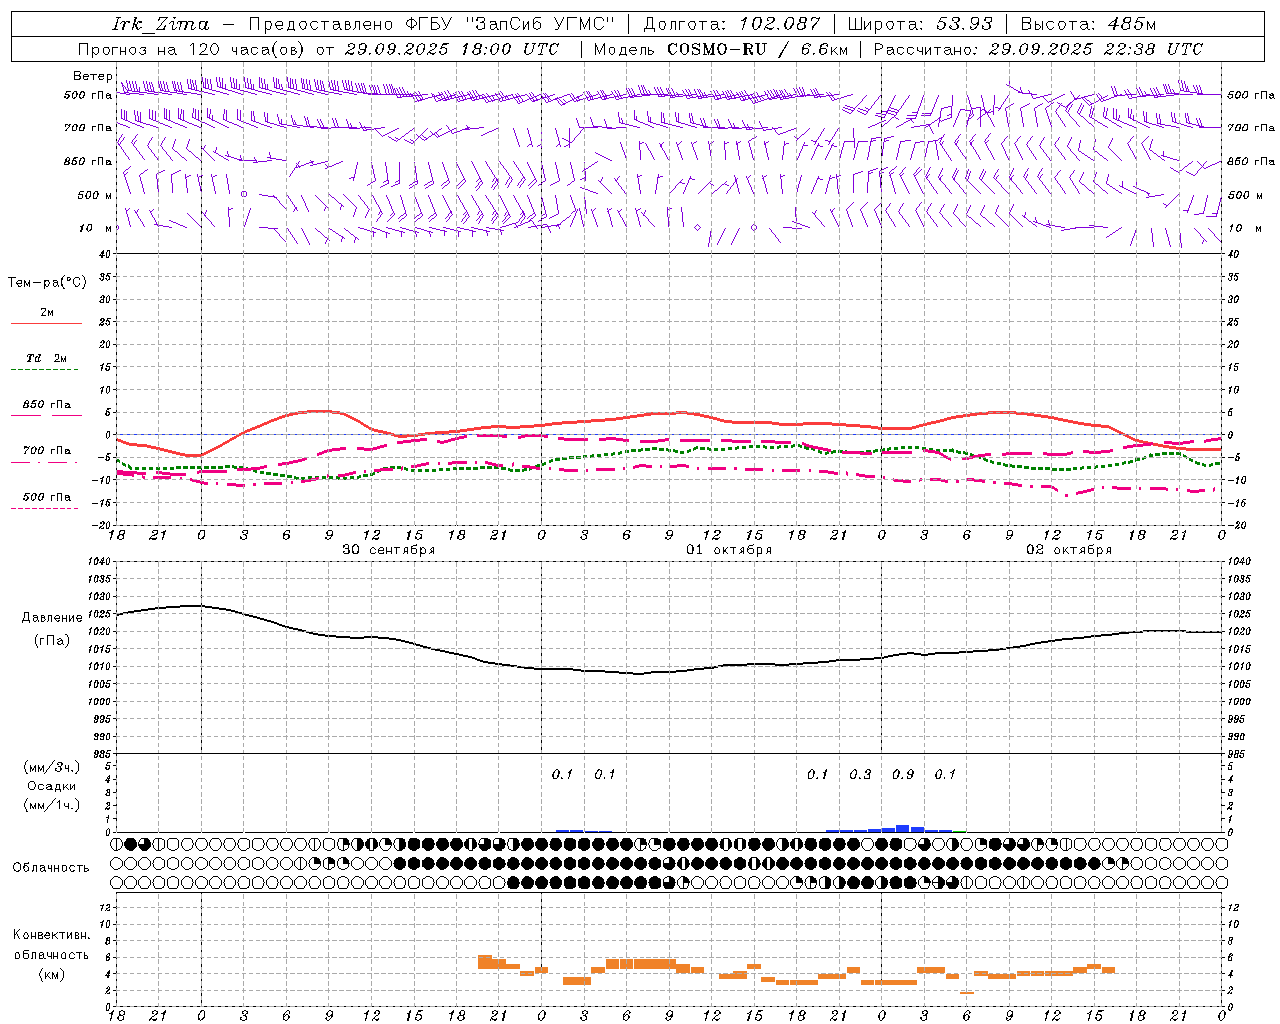Select the elevation value 485м
1280x1024 pixels.
click(x=1132, y=24)
